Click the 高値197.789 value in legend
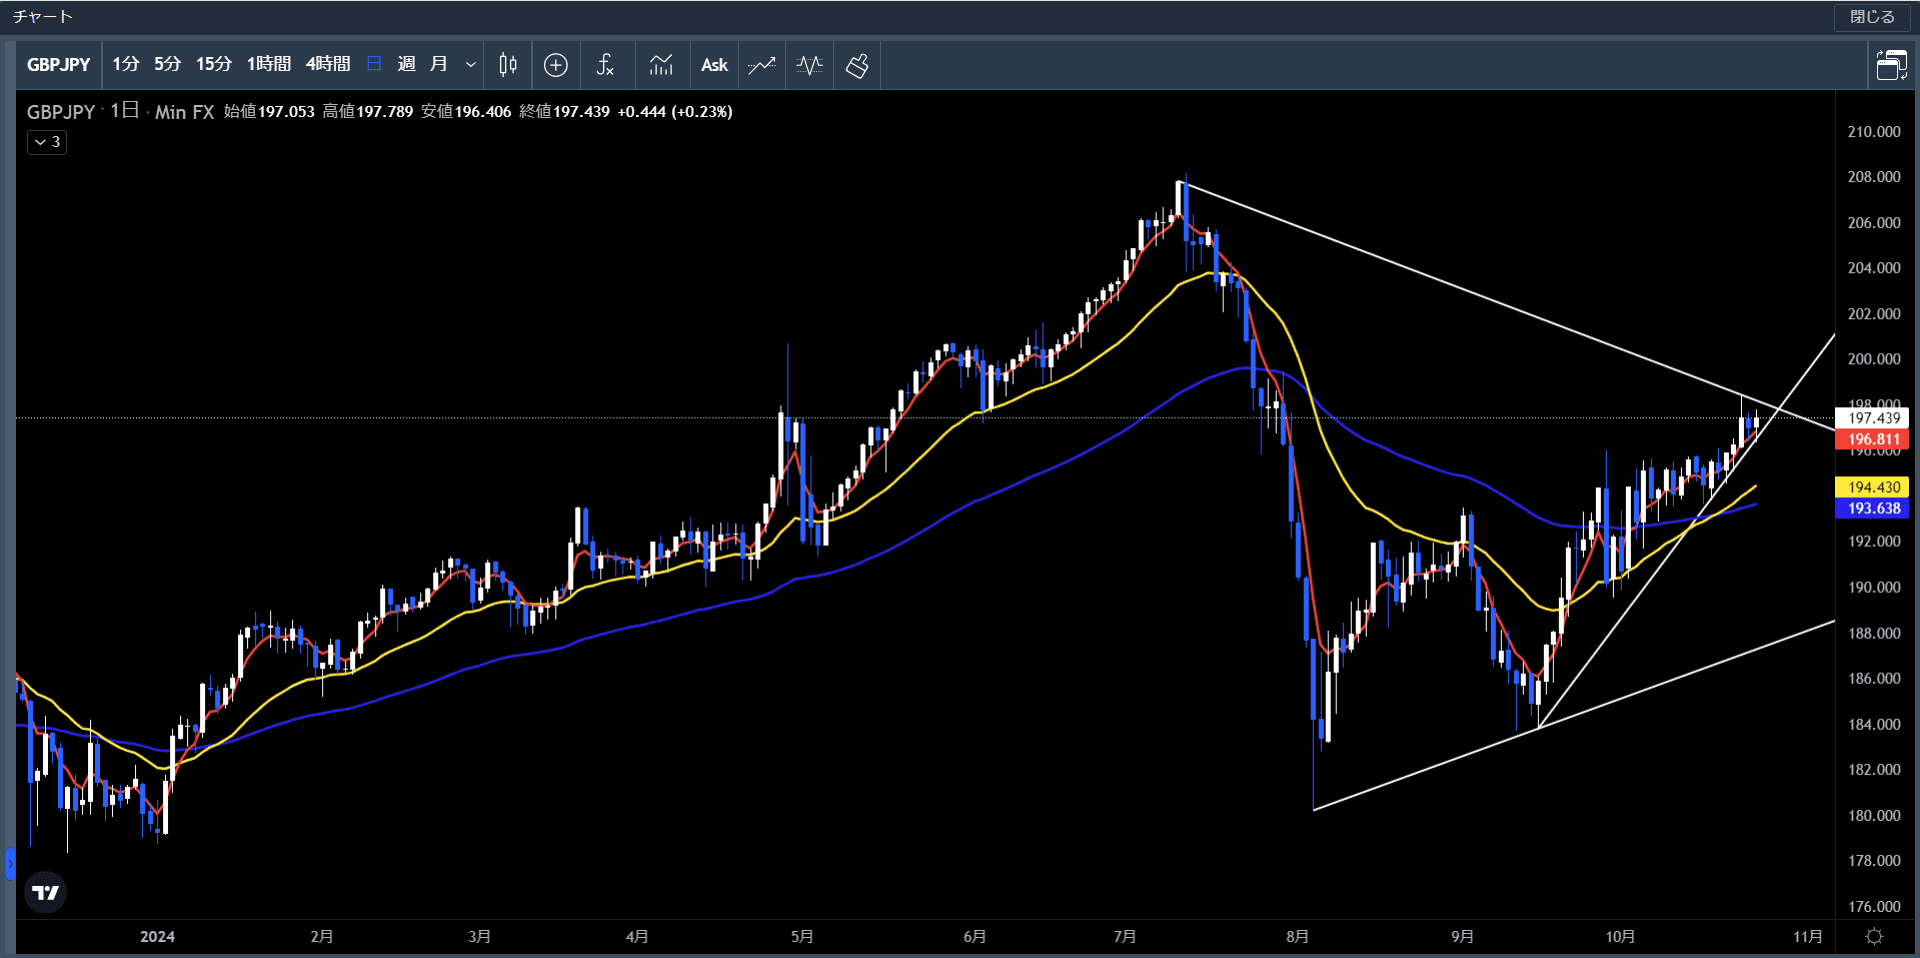 coord(367,112)
